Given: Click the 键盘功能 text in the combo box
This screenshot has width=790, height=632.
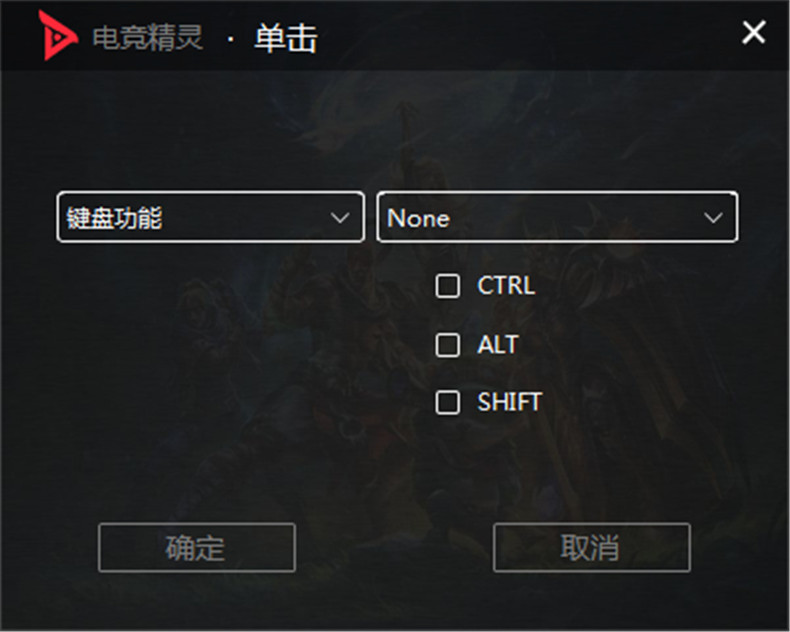Looking at the screenshot, I should click(x=114, y=218).
